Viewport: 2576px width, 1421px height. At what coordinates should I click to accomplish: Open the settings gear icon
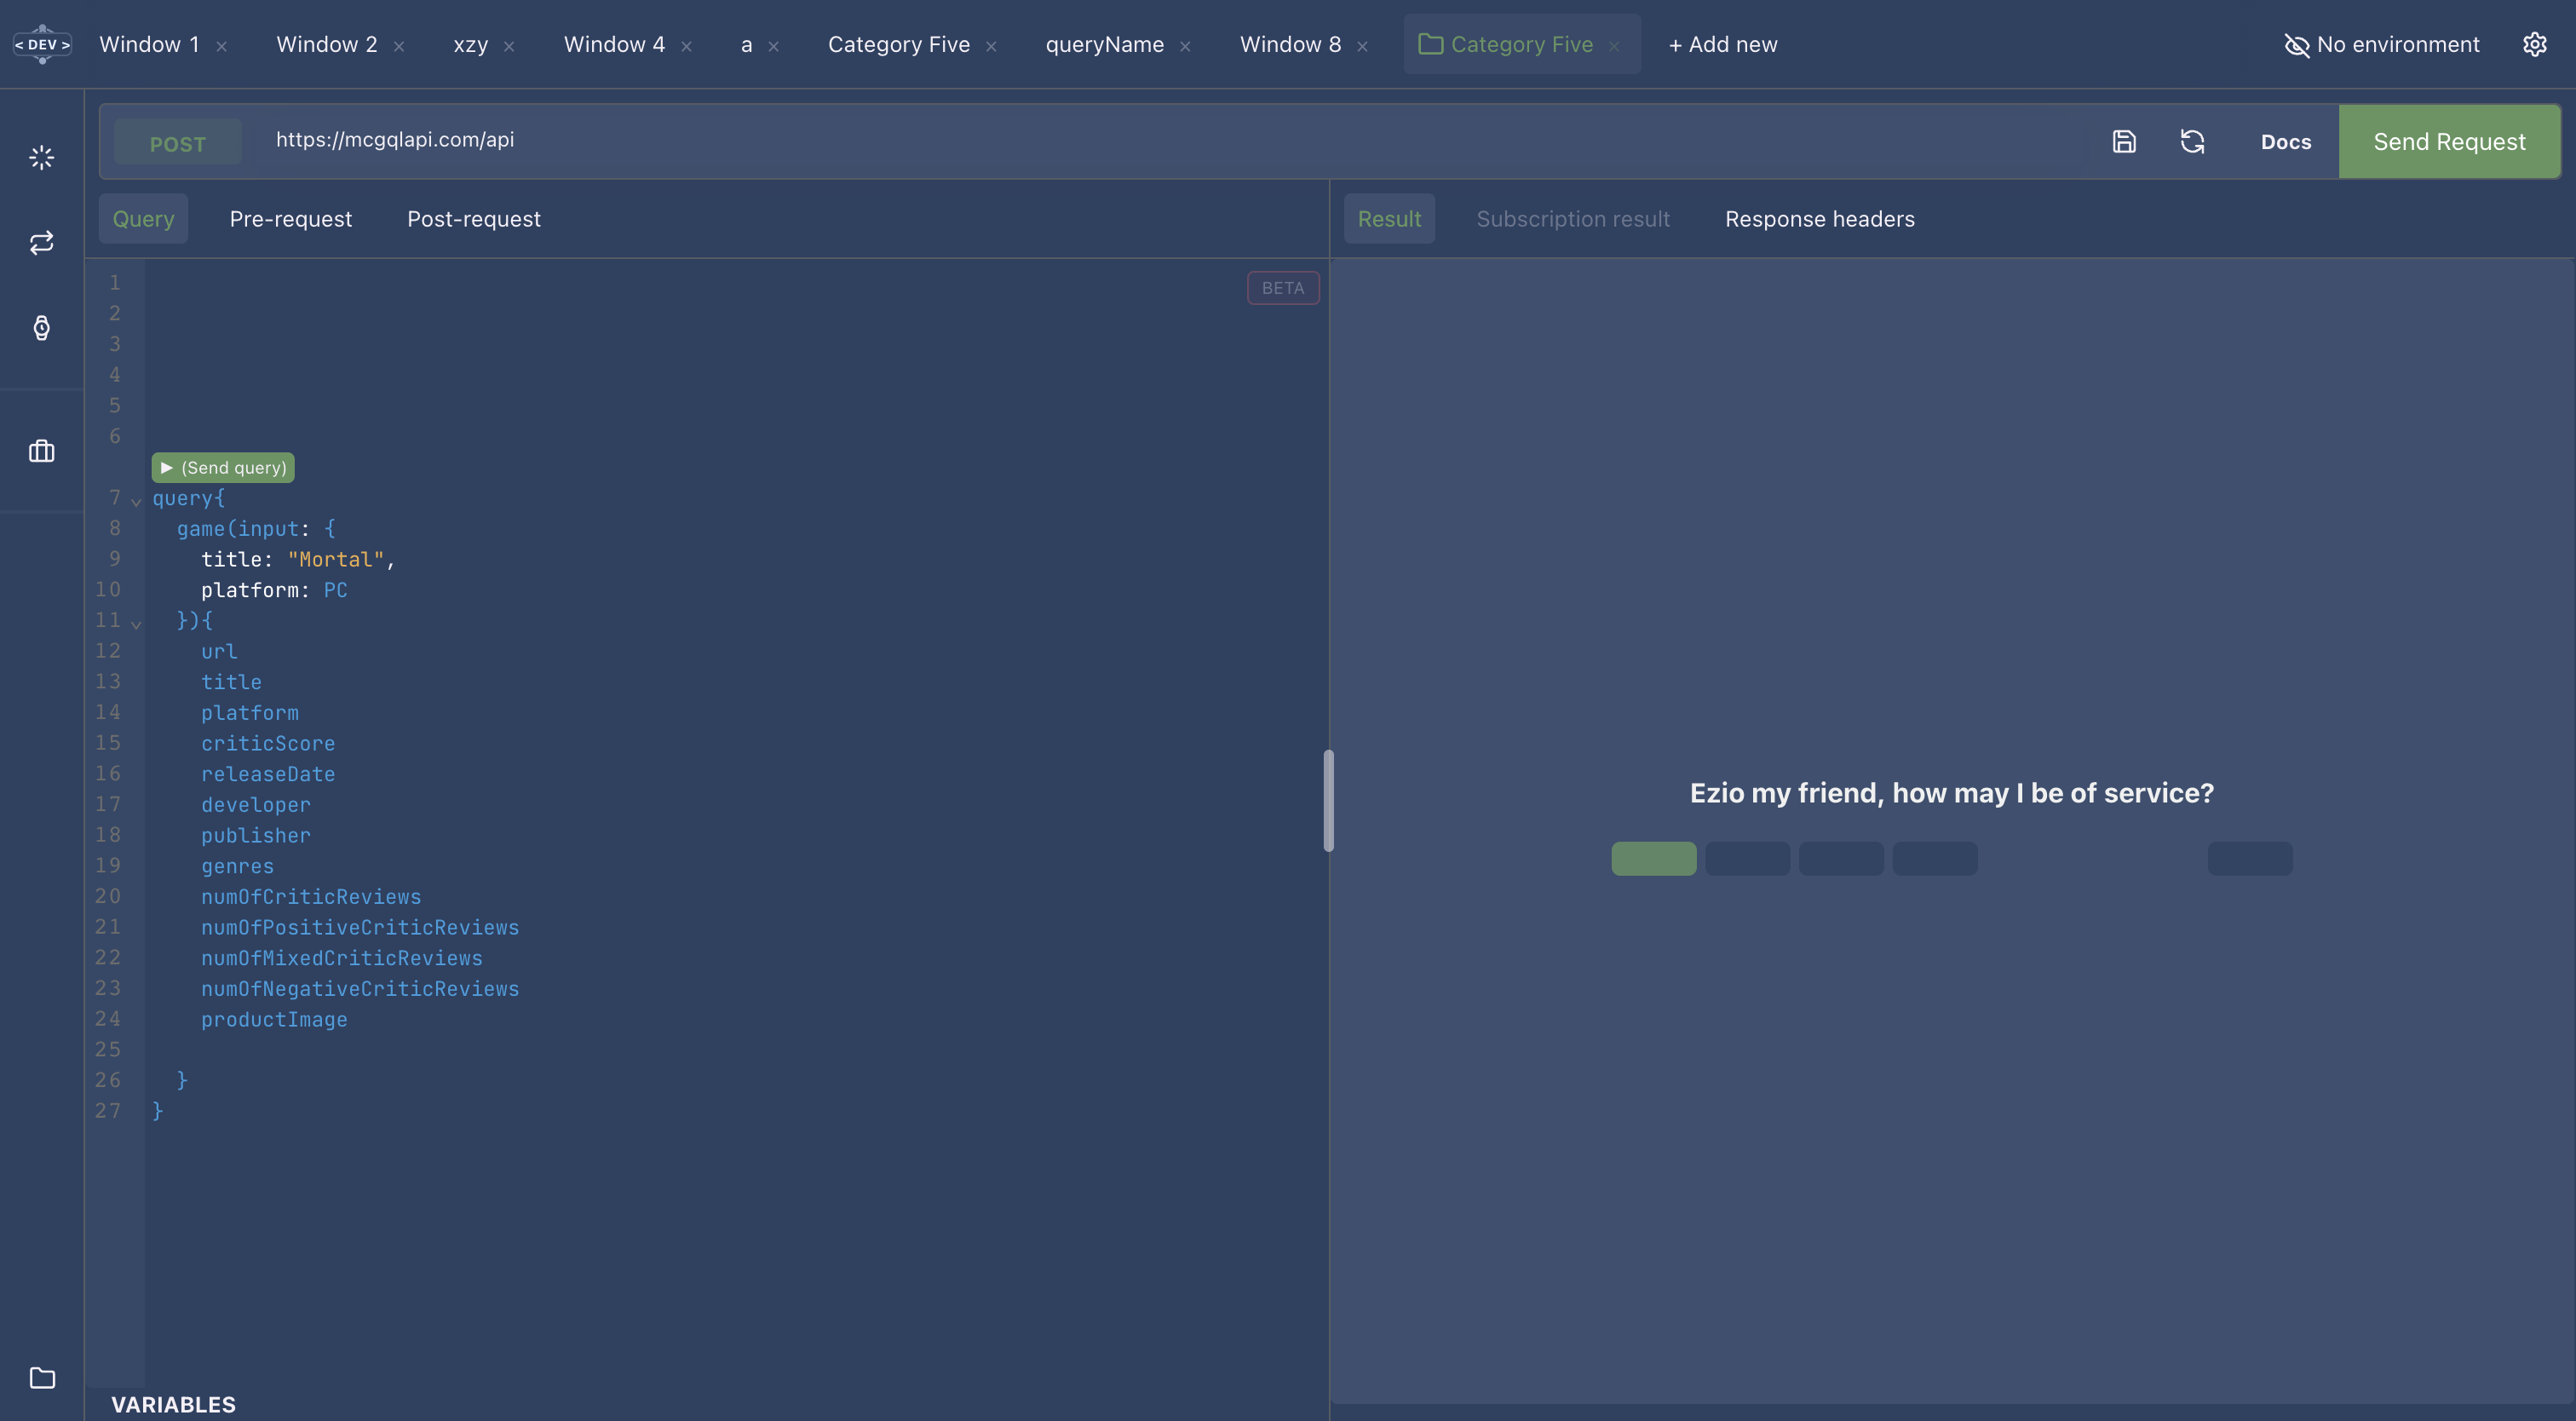click(2534, 44)
